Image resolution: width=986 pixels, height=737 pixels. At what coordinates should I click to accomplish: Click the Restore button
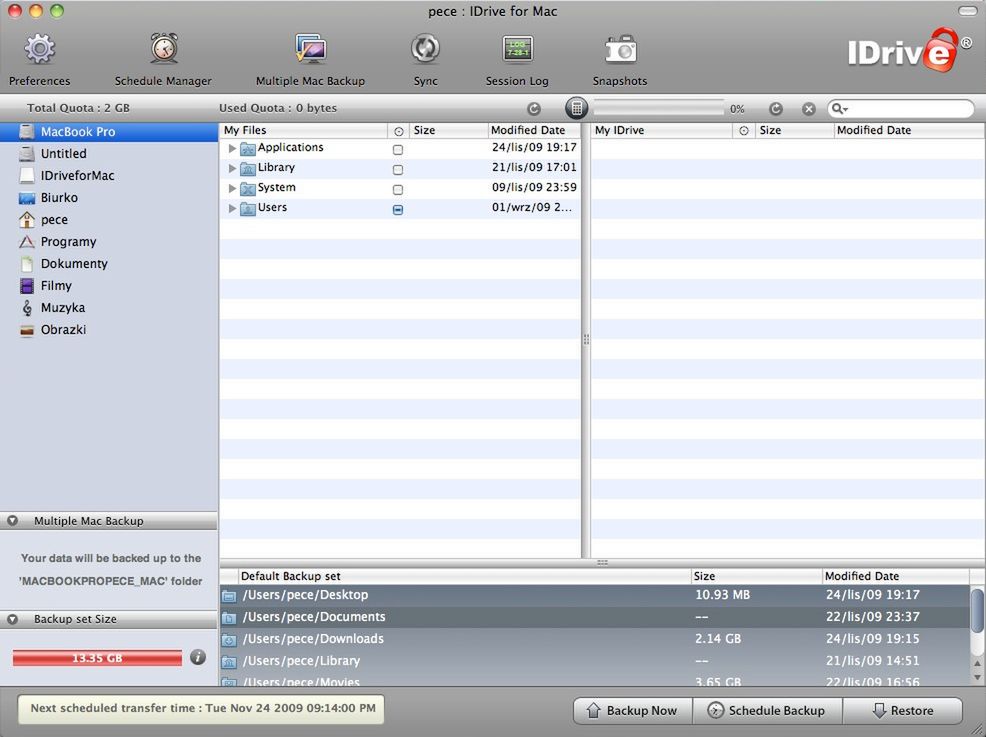903,711
